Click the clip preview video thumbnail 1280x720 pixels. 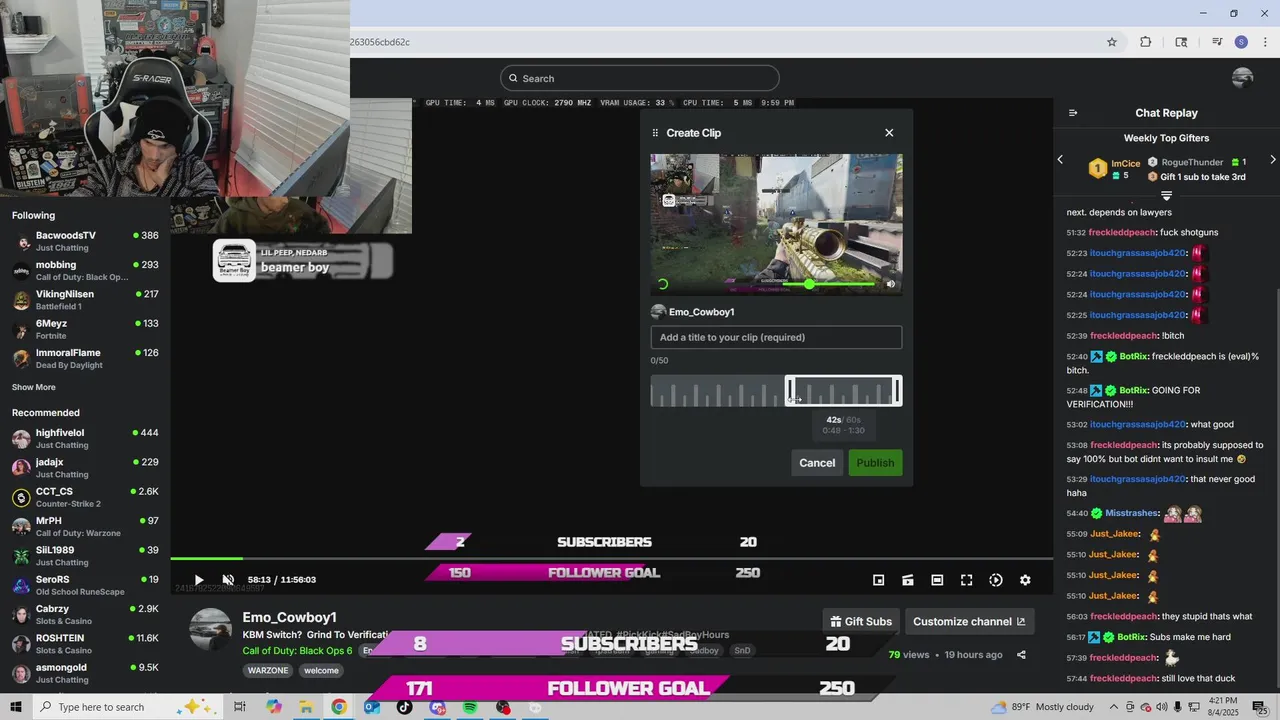tap(776, 224)
